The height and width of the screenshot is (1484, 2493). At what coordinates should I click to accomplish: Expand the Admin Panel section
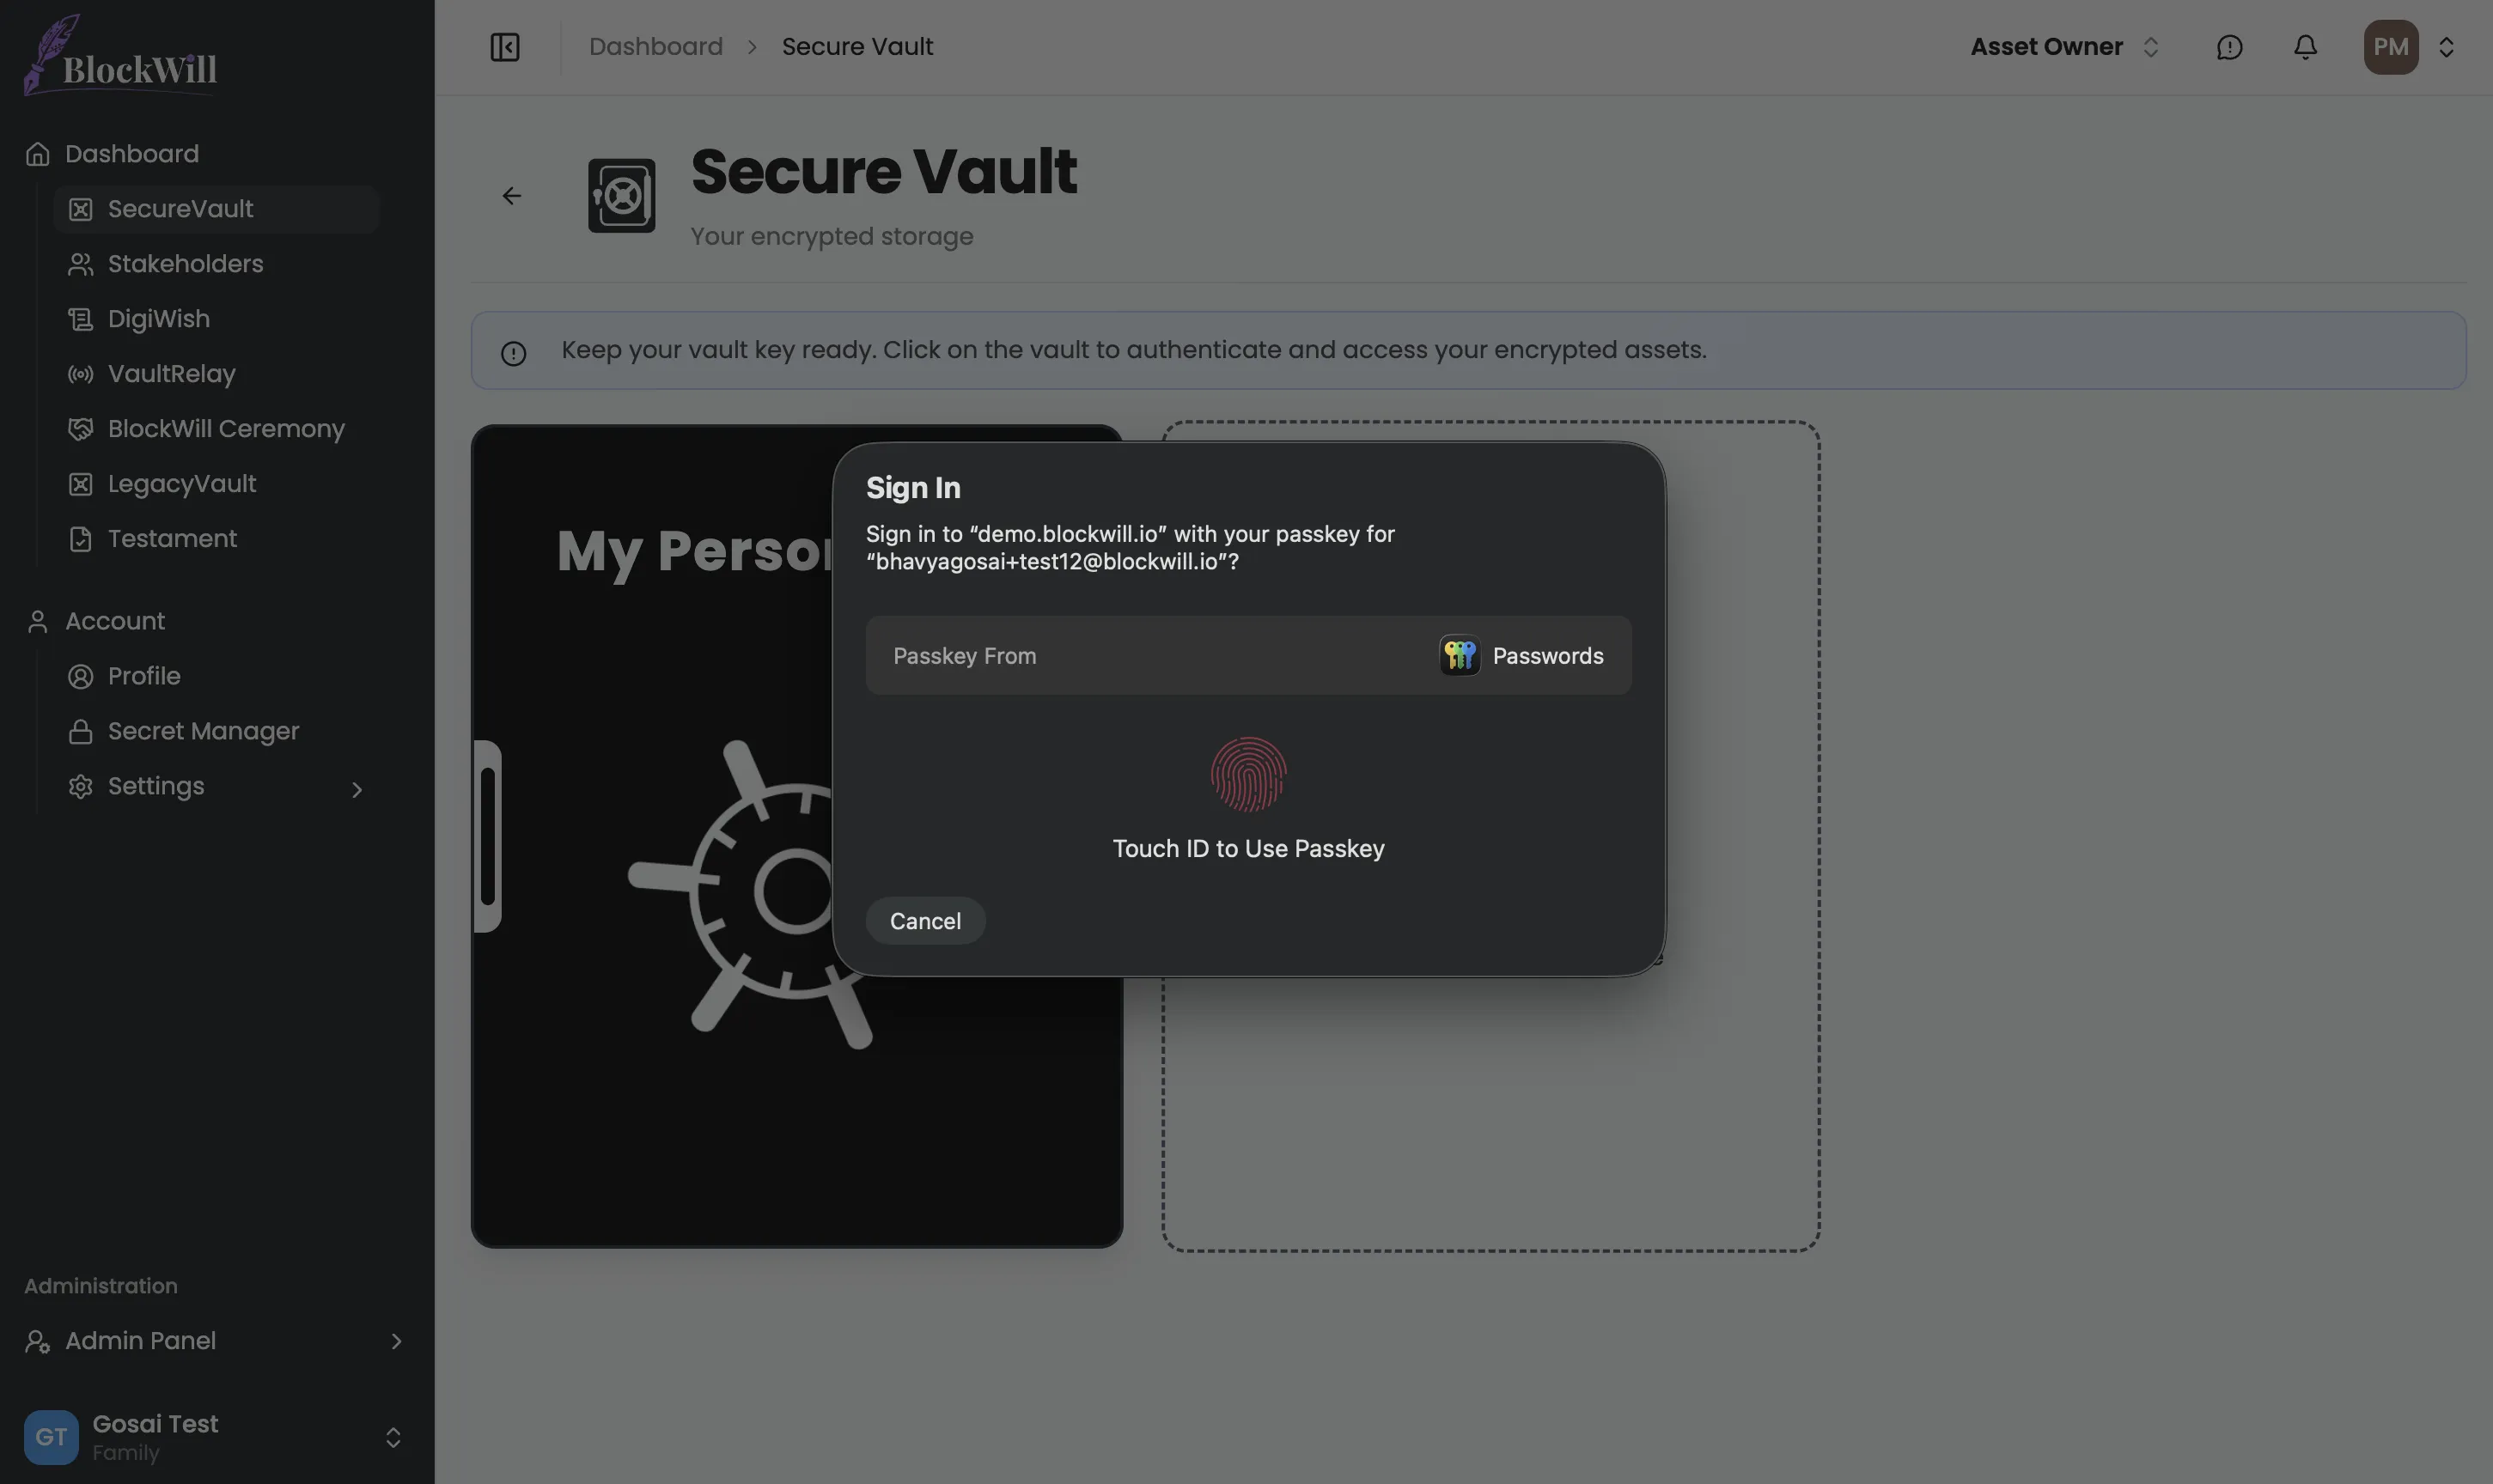coord(396,1341)
